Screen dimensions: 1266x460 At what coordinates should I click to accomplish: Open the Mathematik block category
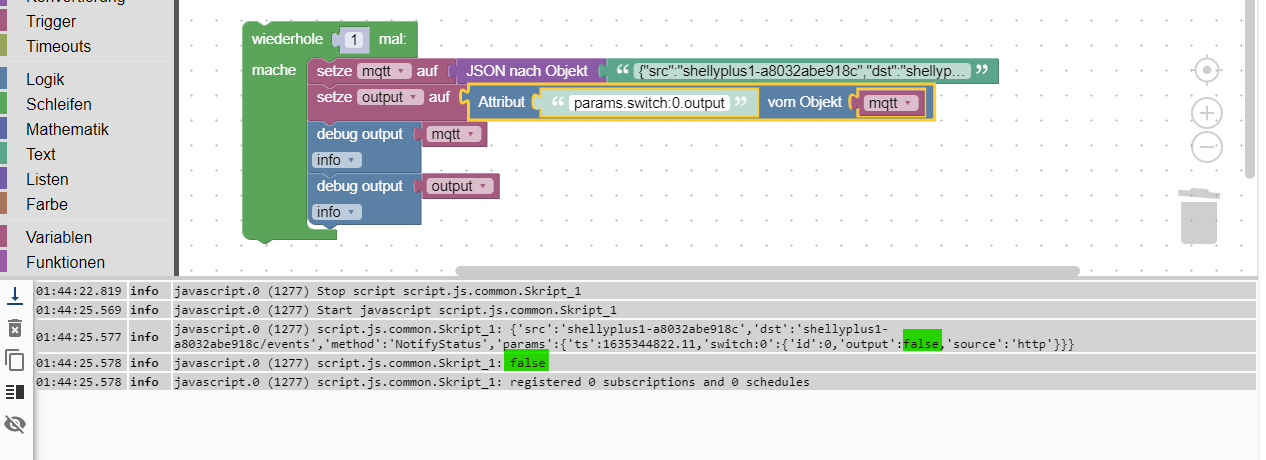pyautogui.click(x=67, y=129)
